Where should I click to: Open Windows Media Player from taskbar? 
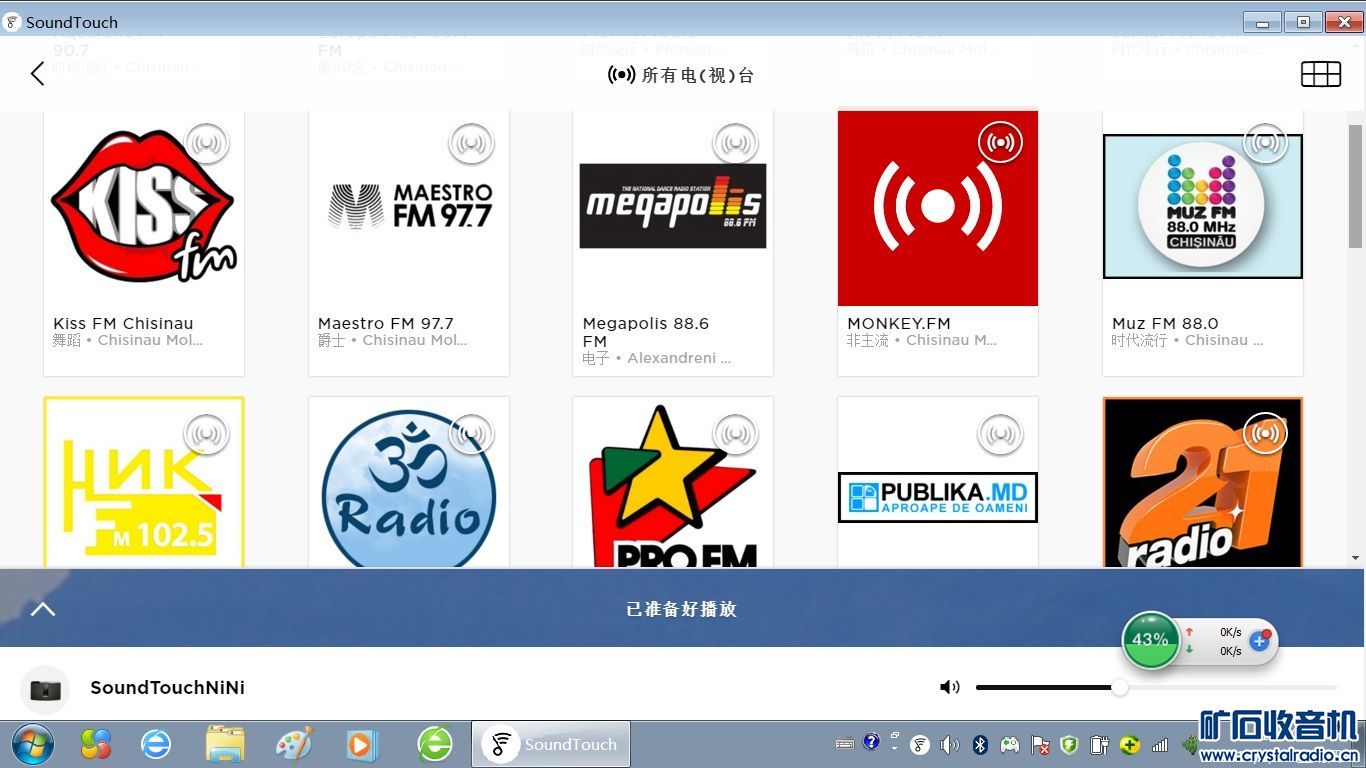pyautogui.click(x=362, y=745)
